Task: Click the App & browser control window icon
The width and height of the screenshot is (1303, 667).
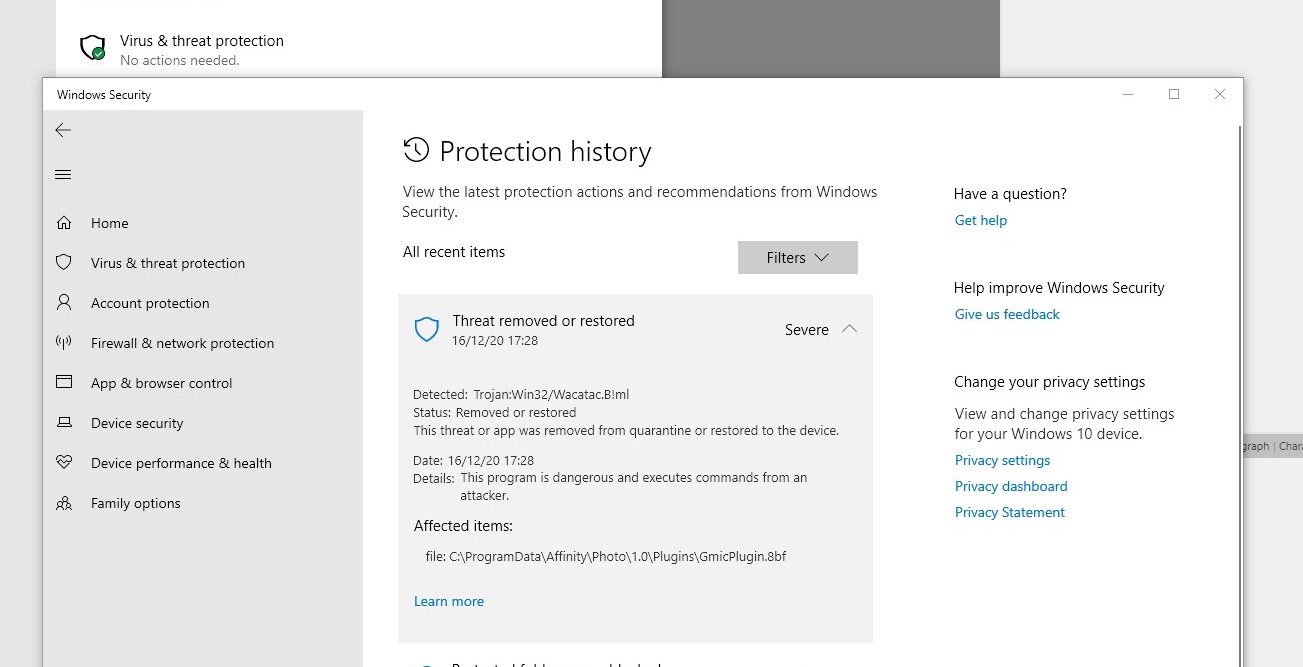Action: (x=64, y=382)
